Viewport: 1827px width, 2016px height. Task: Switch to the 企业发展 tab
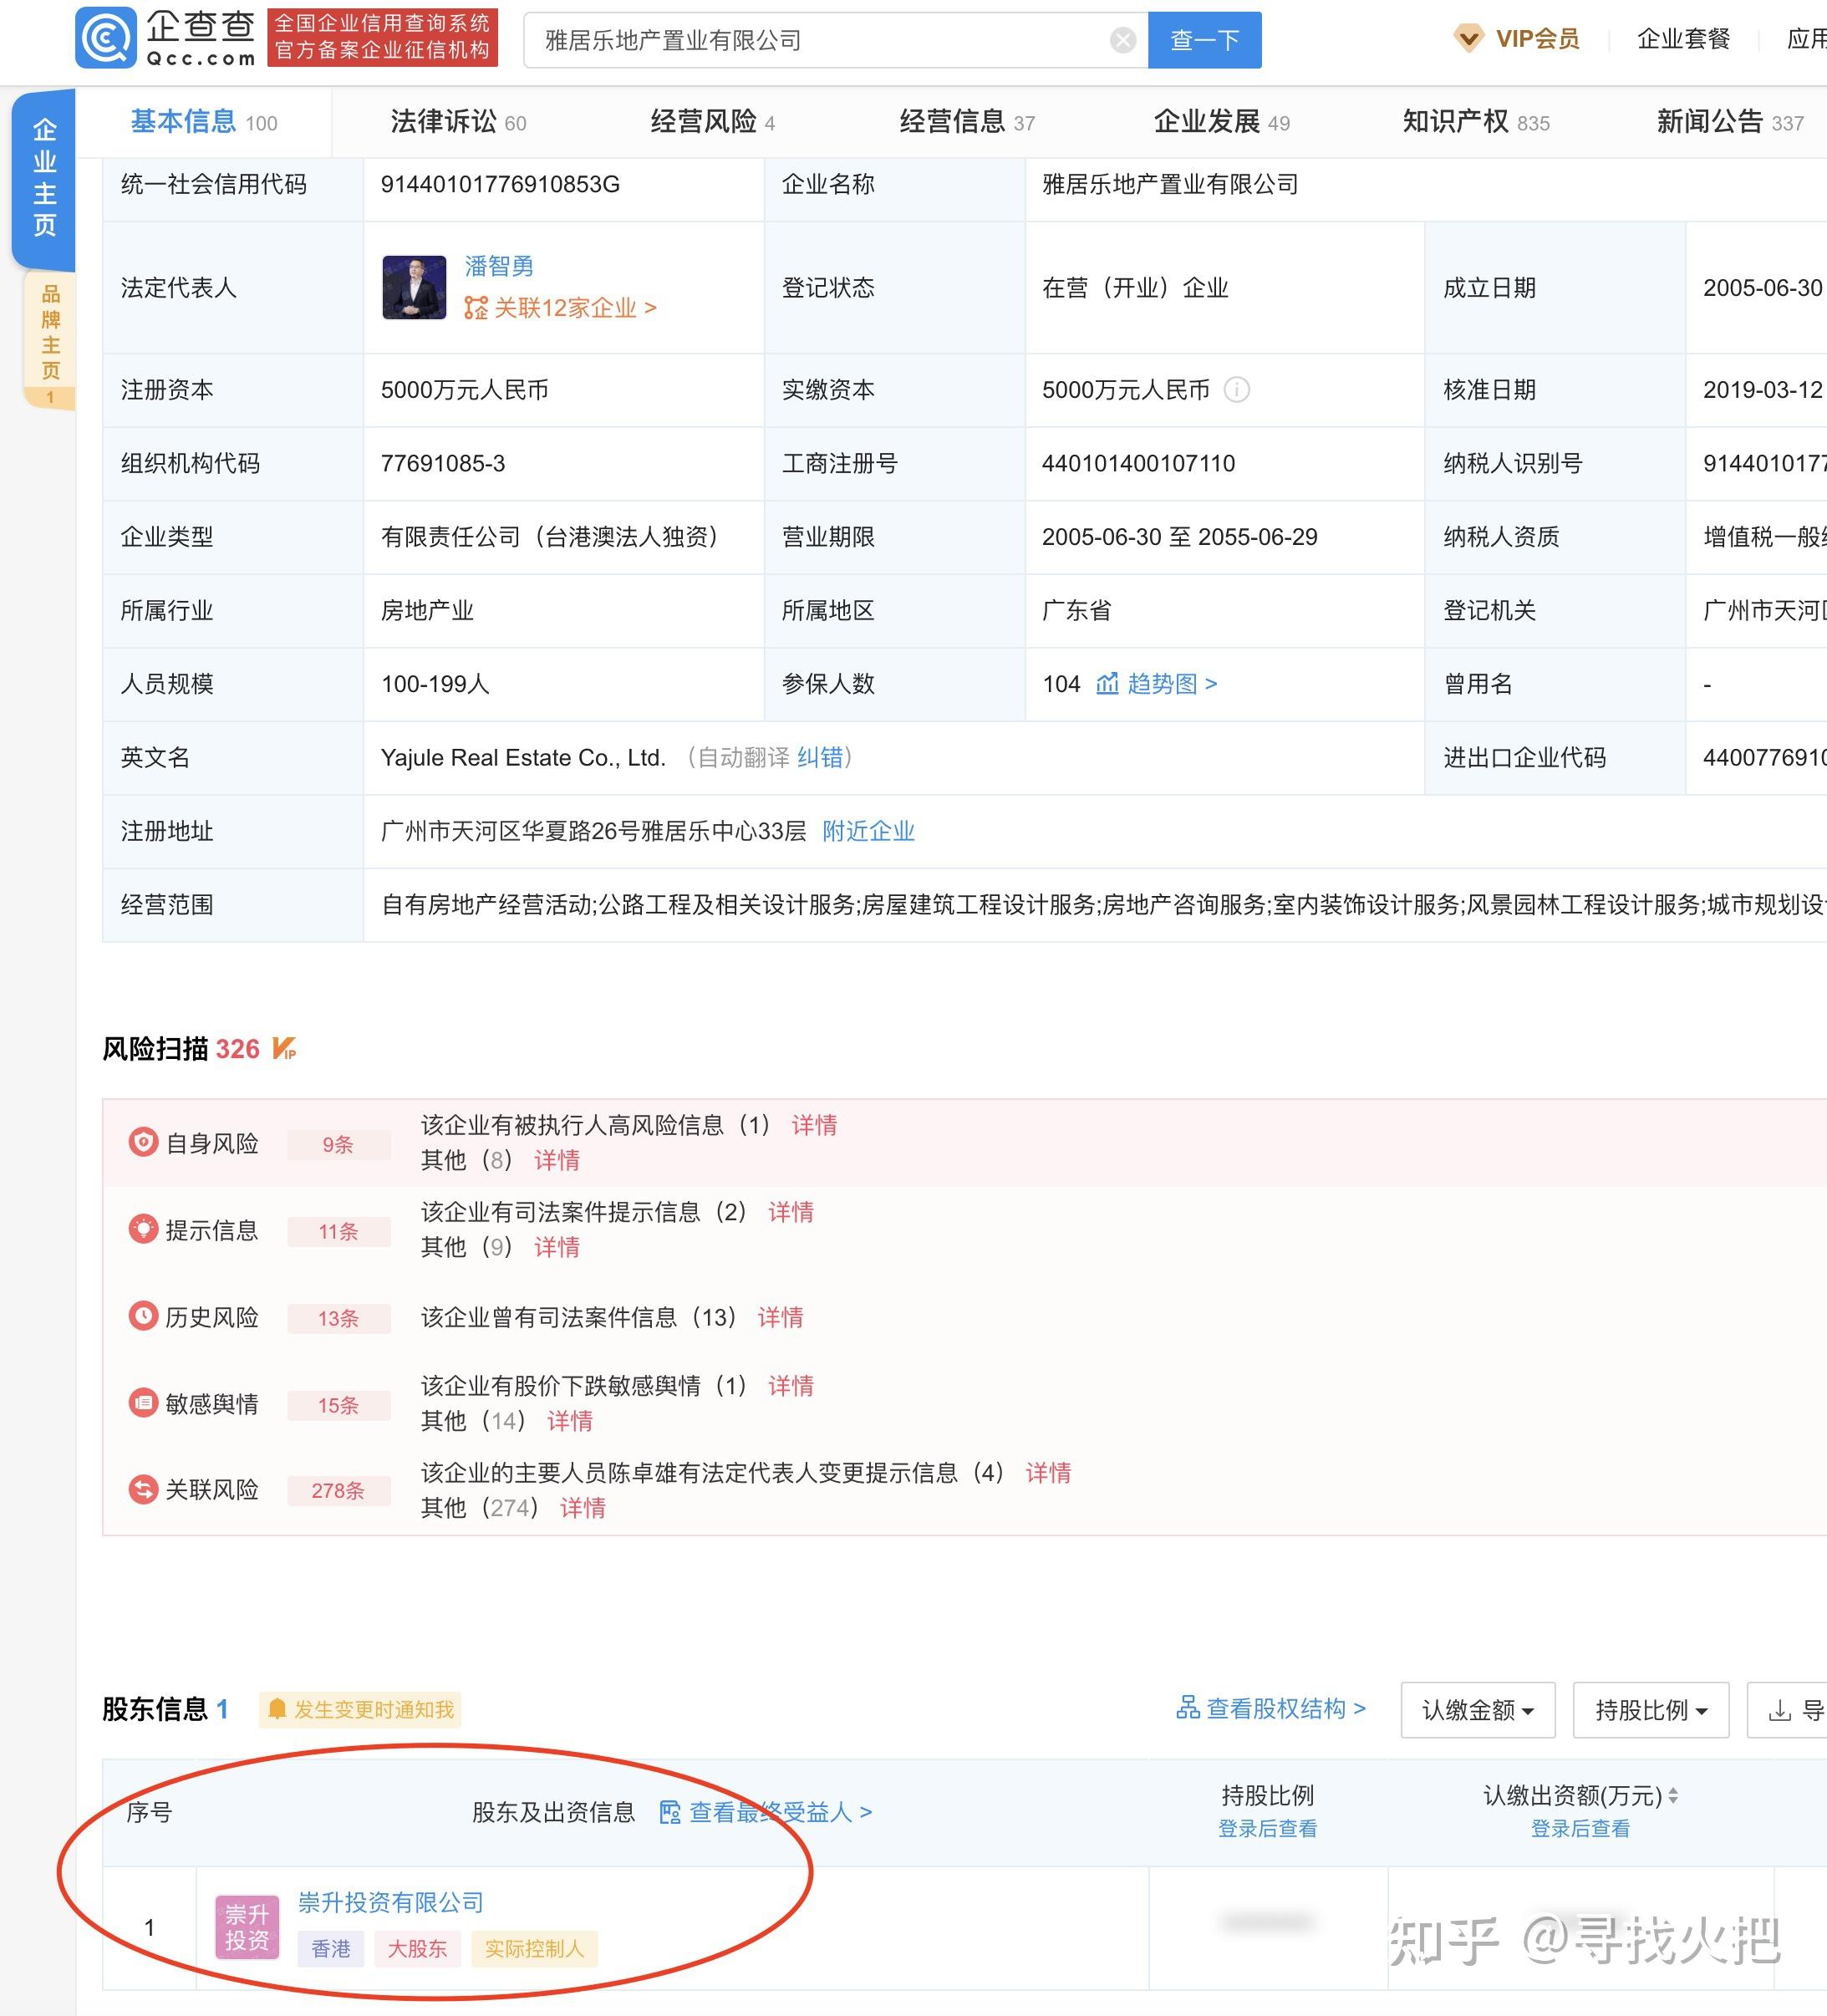tap(1222, 122)
